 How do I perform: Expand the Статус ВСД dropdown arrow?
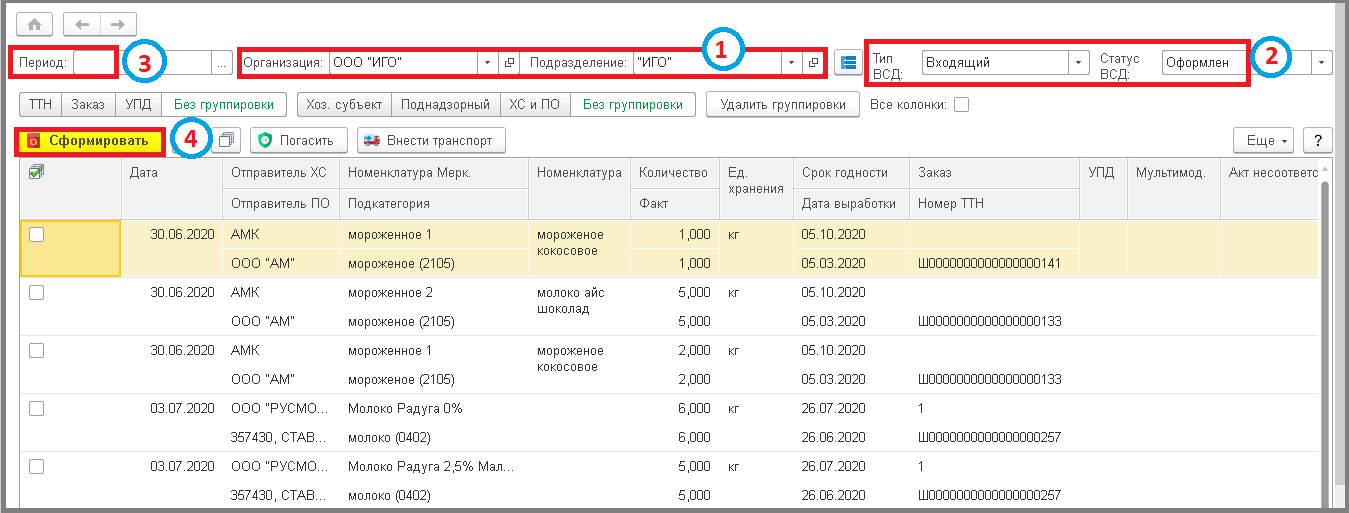click(1323, 62)
